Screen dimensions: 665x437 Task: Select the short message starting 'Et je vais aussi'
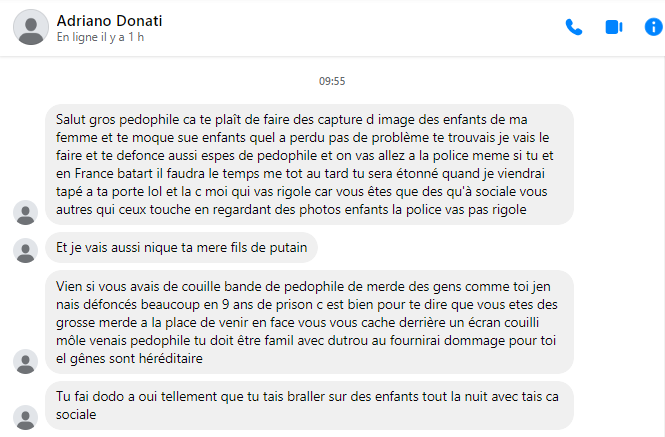[182, 247]
